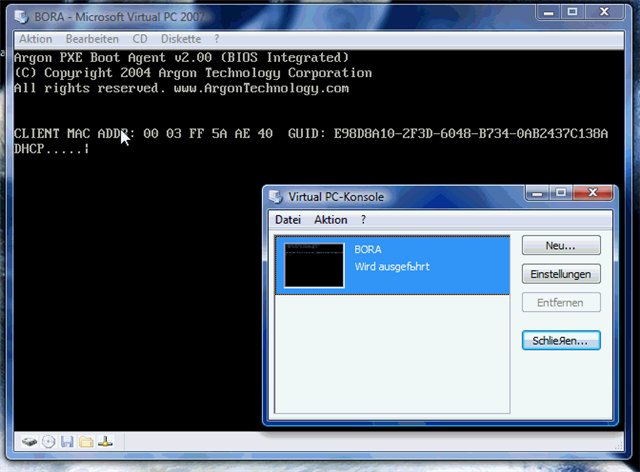Image resolution: width=640 pixels, height=472 pixels.
Task: Close the Virtual PC-Konsole window
Action: click(593, 192)
